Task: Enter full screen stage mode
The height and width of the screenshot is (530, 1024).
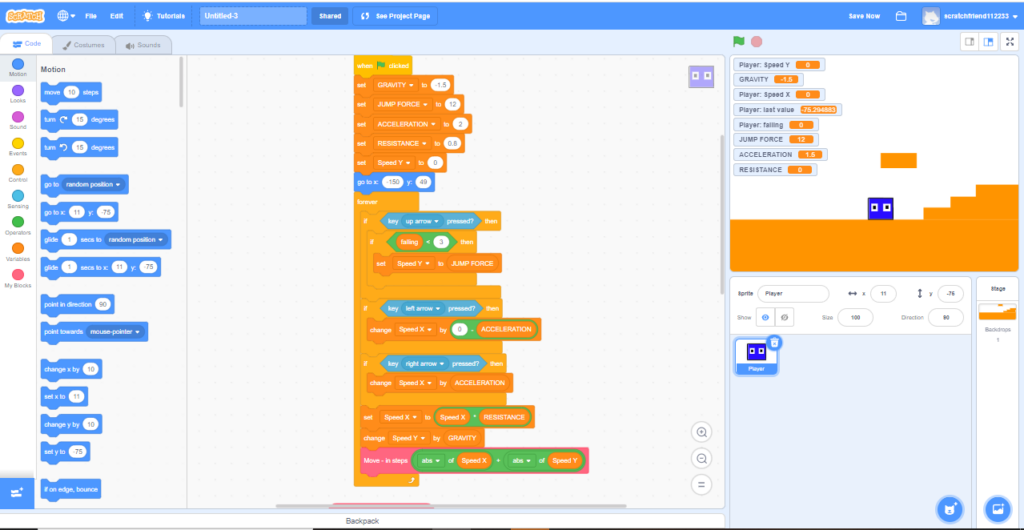Action: [1009, 42]
